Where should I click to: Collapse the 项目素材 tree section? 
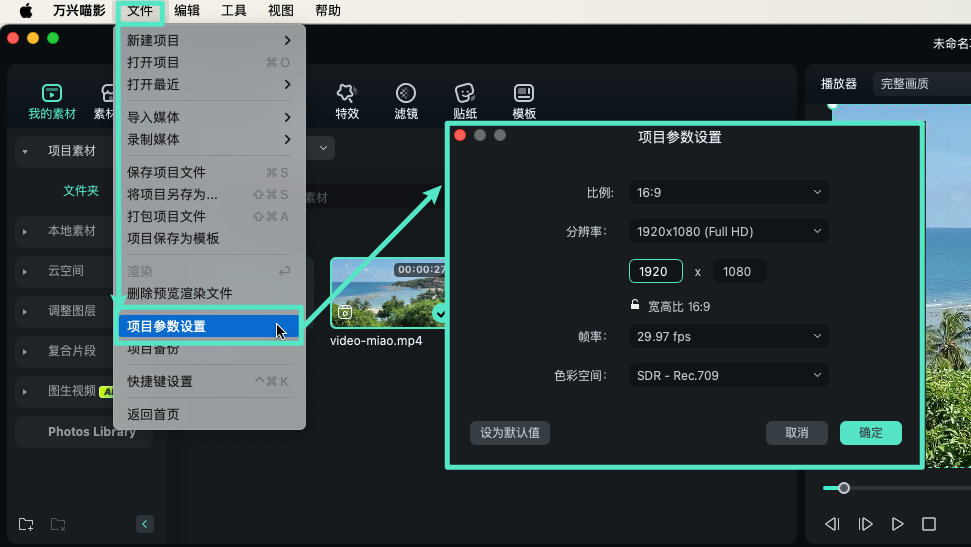coord(25,151)
